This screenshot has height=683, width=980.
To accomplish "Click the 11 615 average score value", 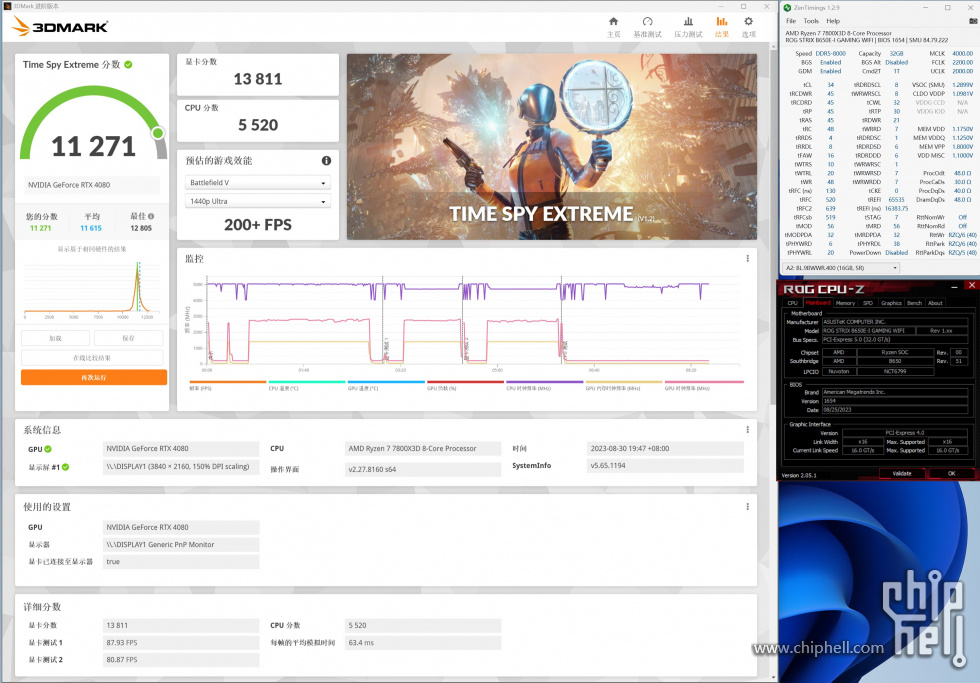I will click(91, 228).
